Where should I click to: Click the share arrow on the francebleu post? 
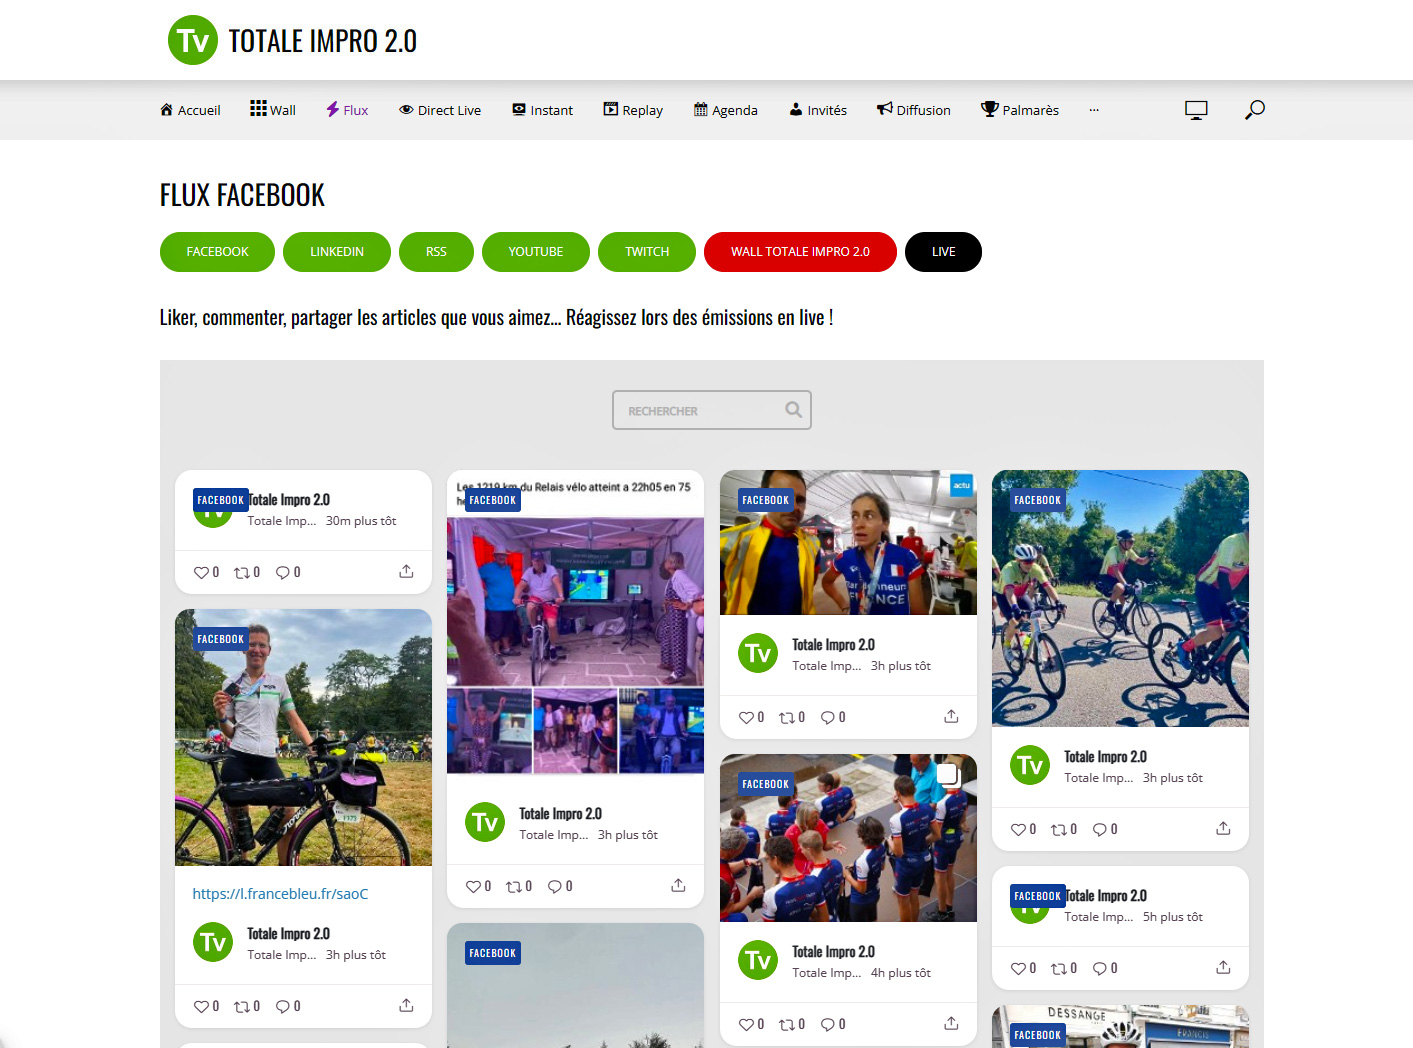click(405, 1005)
